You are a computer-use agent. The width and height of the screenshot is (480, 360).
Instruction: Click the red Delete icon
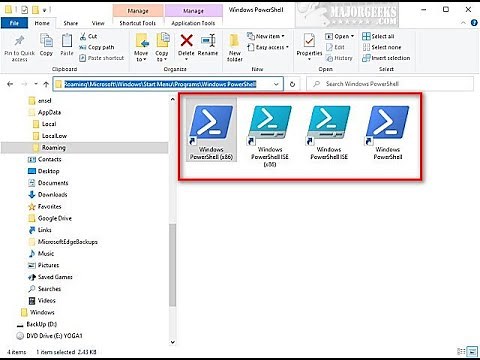(186, 41)
